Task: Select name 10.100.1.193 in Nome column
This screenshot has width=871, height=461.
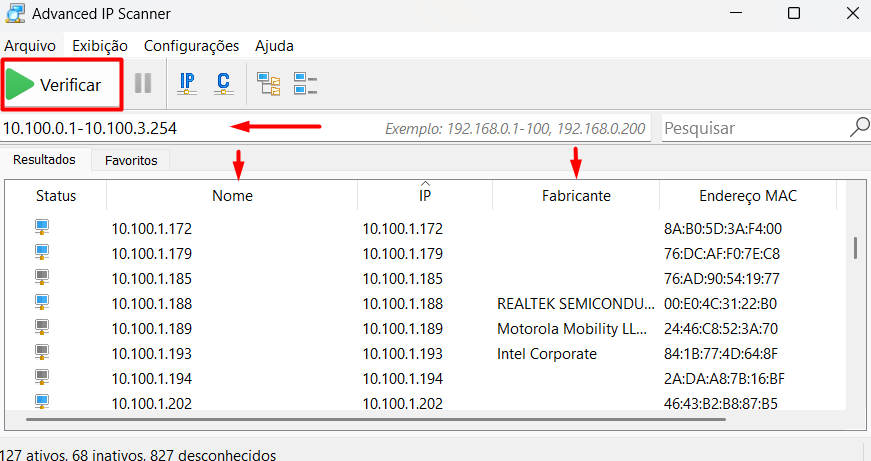Action: pyautogui.click(x=152, y=354)
